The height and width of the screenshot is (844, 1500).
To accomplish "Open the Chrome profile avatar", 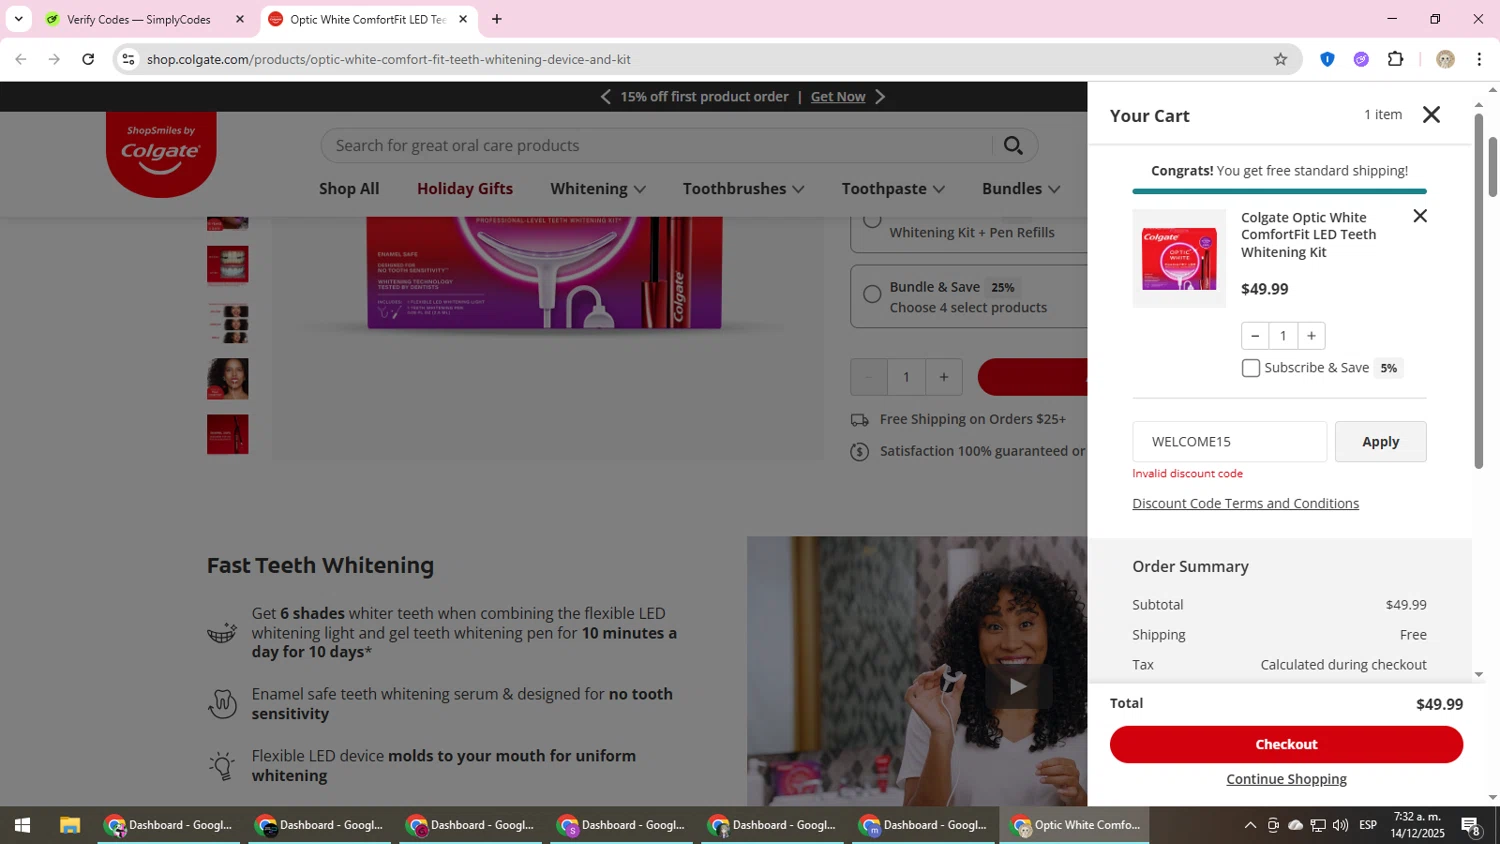I will (x=1445, y=59).
